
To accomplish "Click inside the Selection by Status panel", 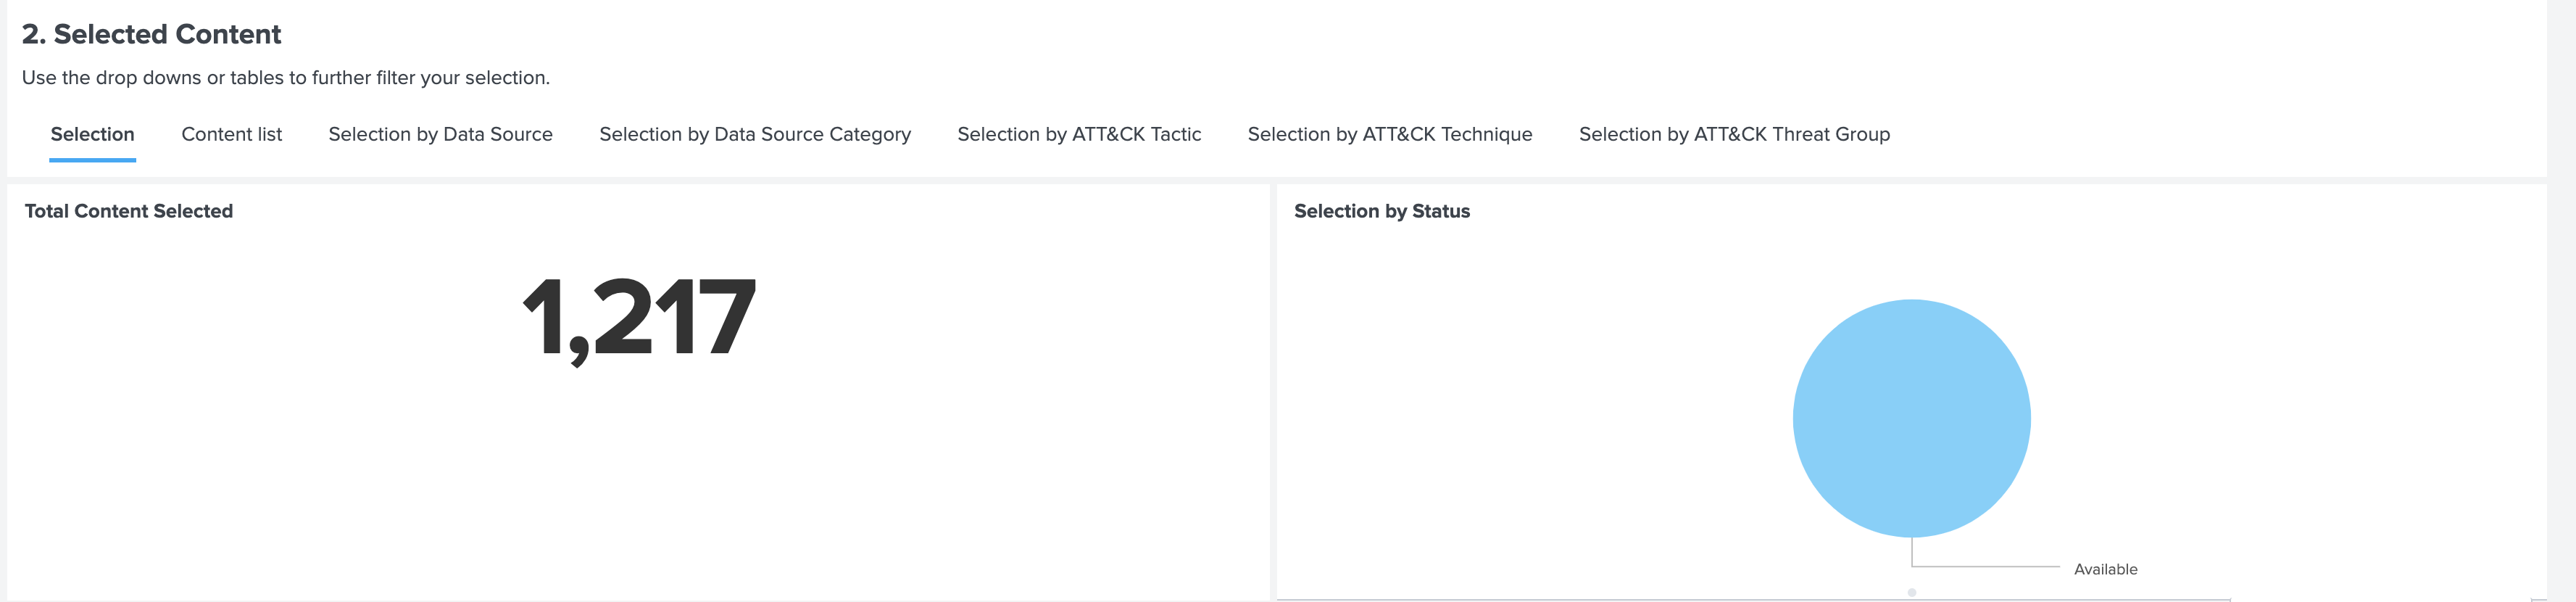I will pyautogui.click(x=1500, y=400).
